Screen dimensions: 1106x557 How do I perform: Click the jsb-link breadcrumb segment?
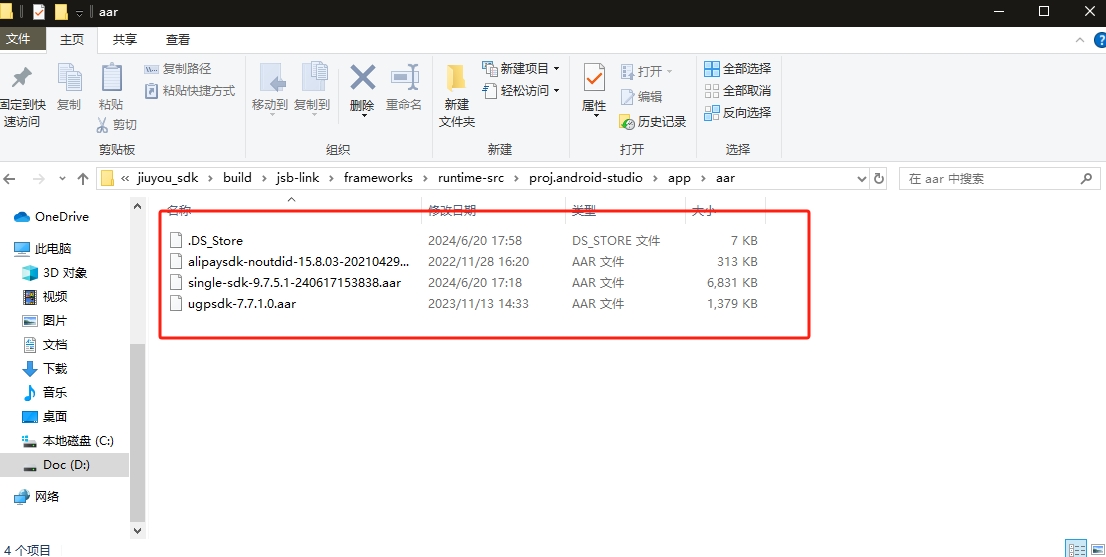(298, 178)
